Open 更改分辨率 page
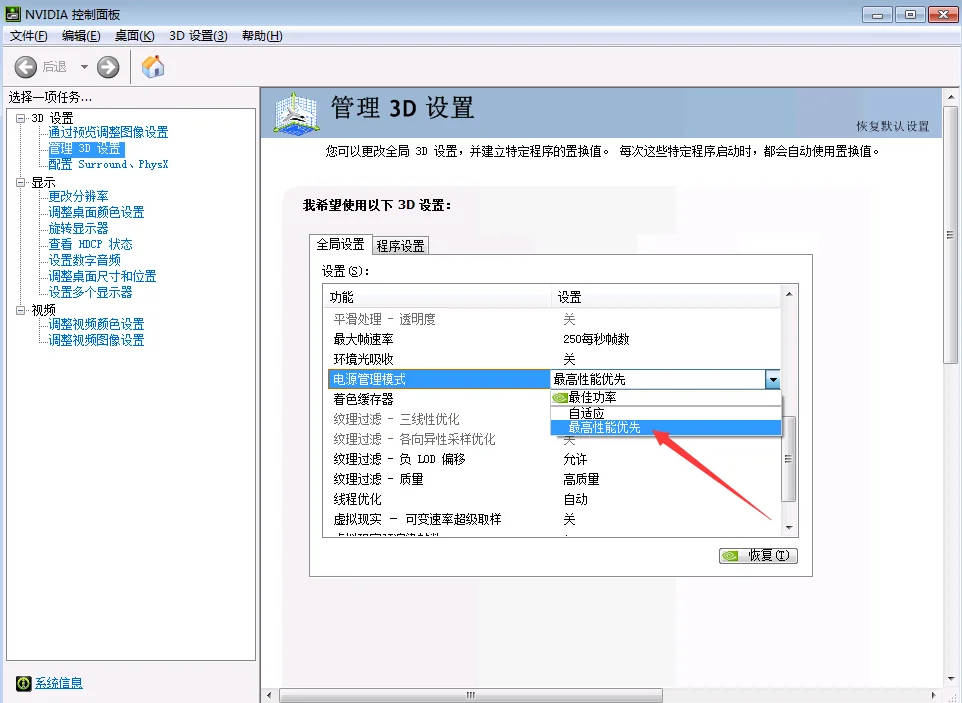This screenshot has width=962, height=703. click(79, 196)
